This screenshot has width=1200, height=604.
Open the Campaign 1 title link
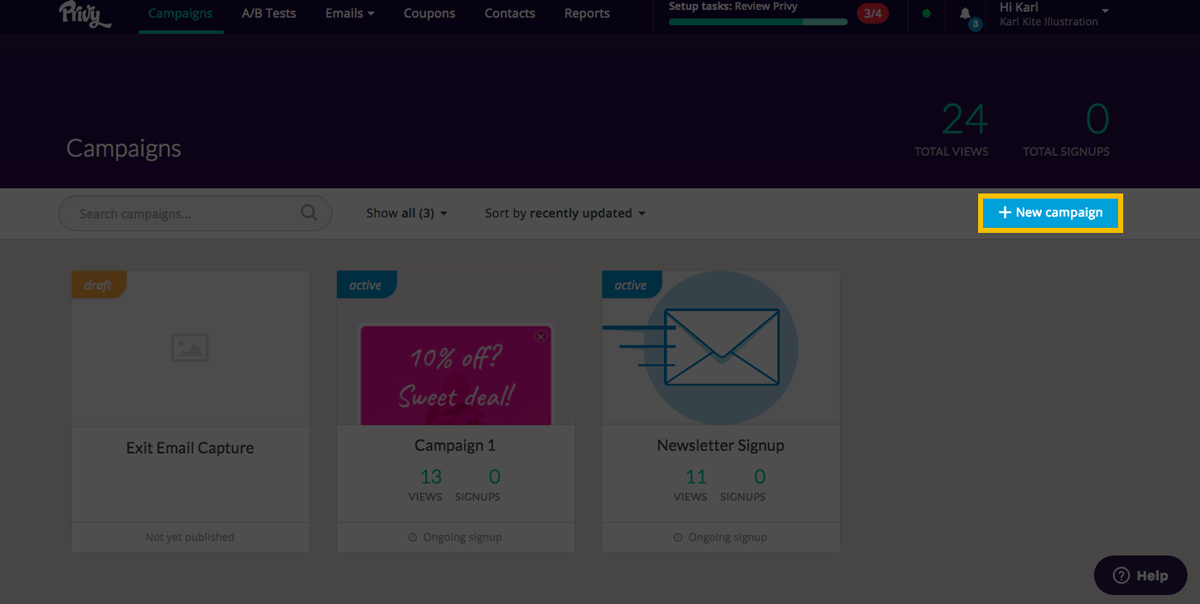[x=455, y=446]
